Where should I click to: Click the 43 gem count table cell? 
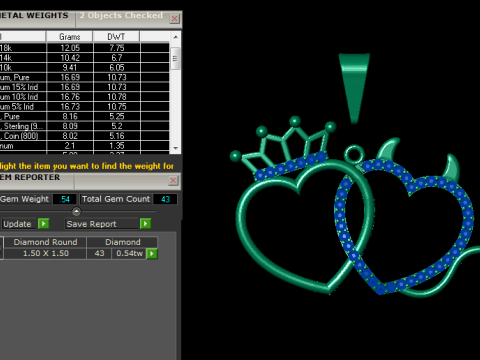(x=99, y=253)
